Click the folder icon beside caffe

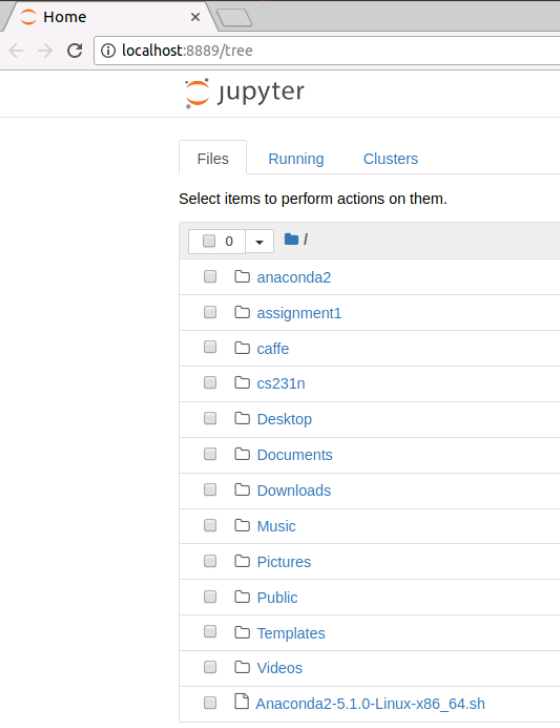[x=242, y=347]
